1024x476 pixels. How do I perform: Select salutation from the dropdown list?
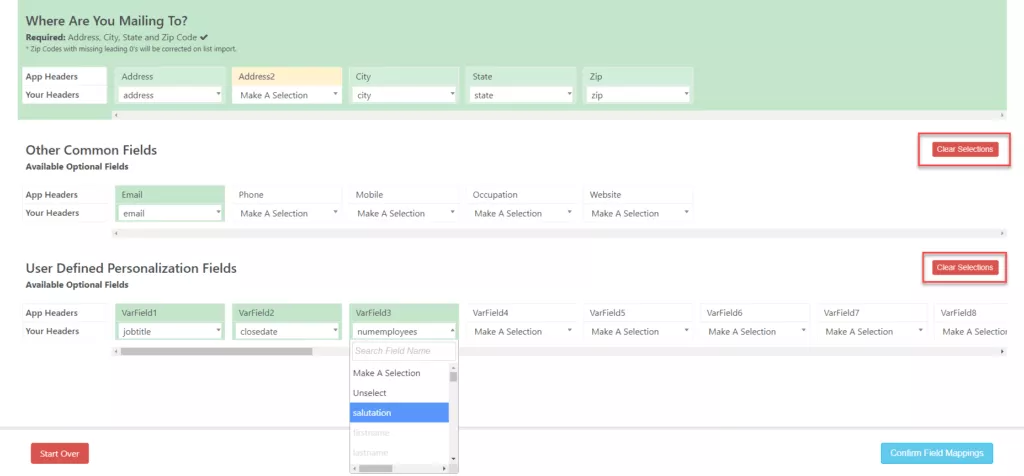400,413
